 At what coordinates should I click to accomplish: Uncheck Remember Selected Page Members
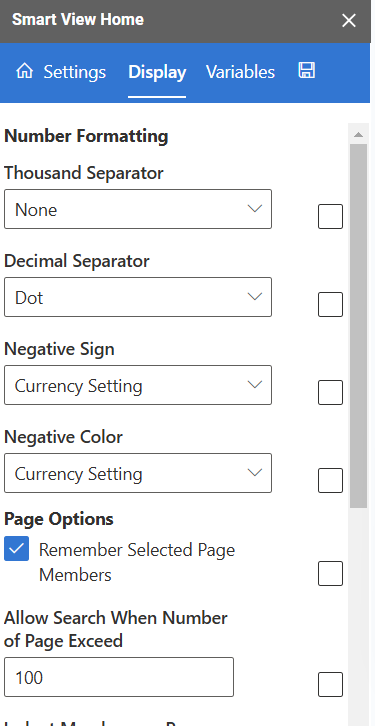coord(17,549)
